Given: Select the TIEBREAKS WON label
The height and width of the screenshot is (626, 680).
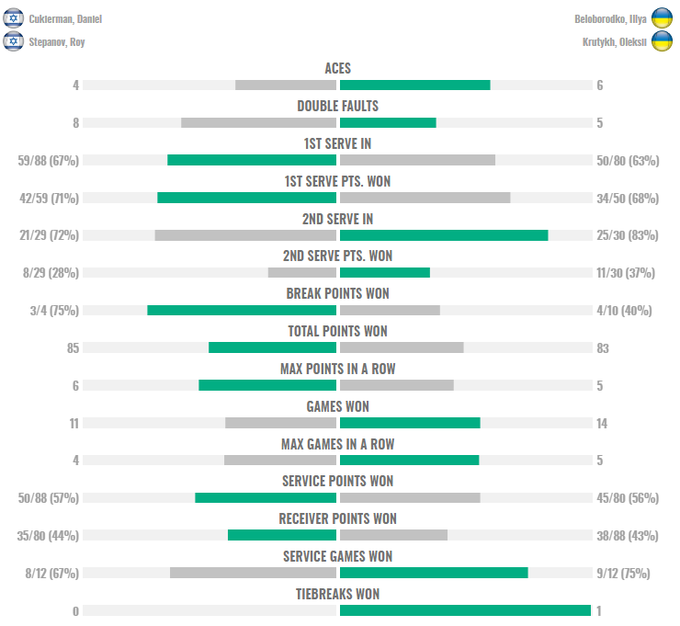Looking at the screenshot, I should 338,594.
